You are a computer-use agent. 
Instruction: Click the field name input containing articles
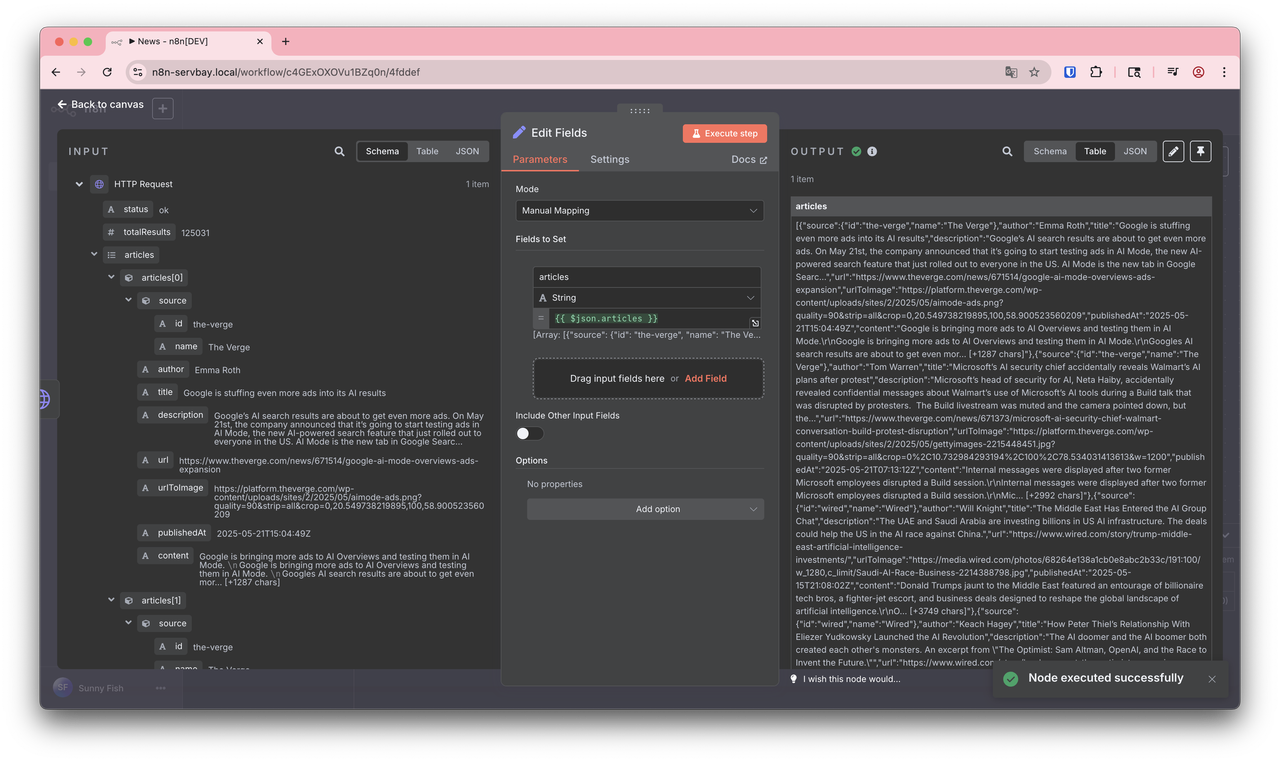(x=647, y=277)
